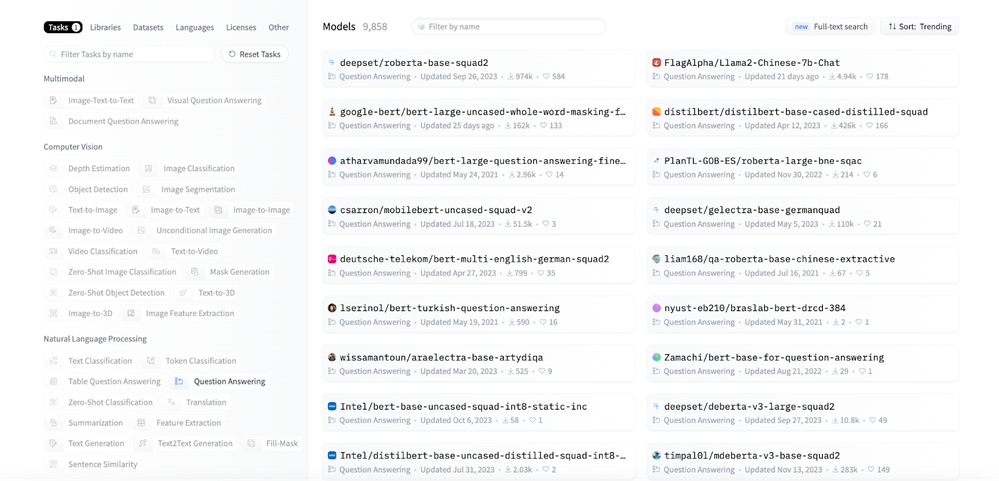Click the Summarization task icon
The height and width of the screenshot is (481, 999).
coord(54,423)
